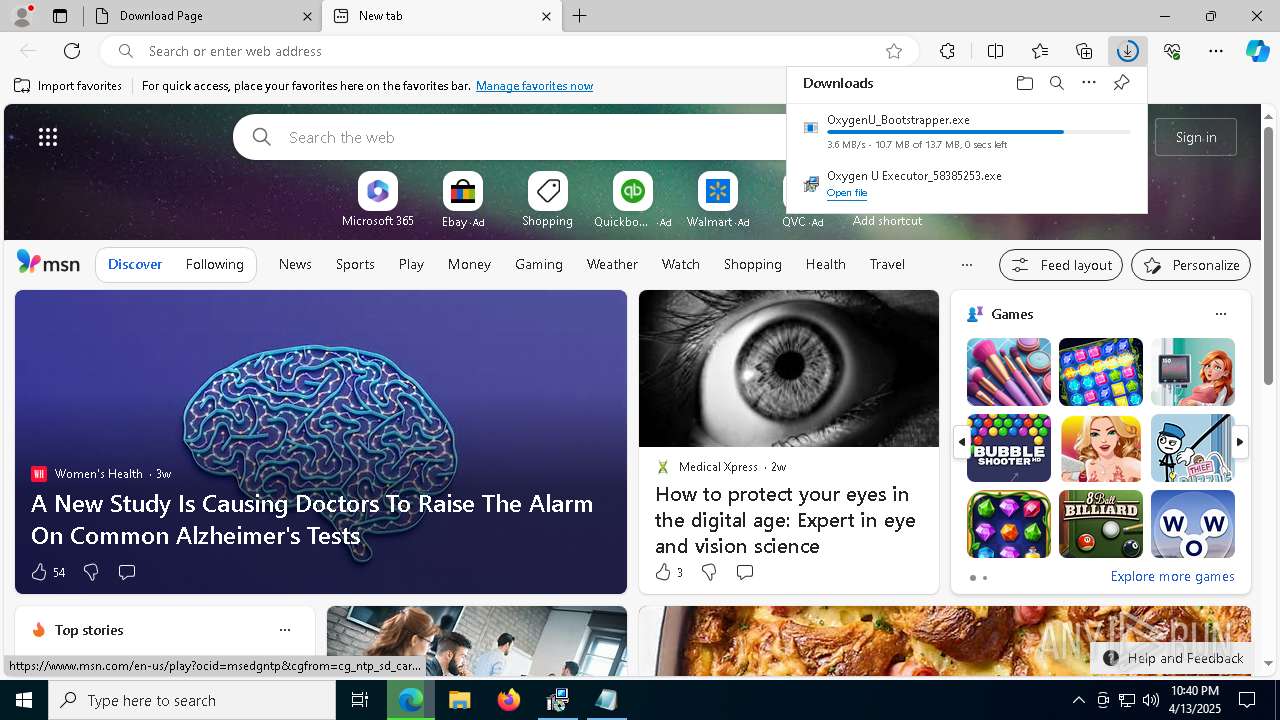
Task: Open the News menu item
Action: tap(295, 264)
